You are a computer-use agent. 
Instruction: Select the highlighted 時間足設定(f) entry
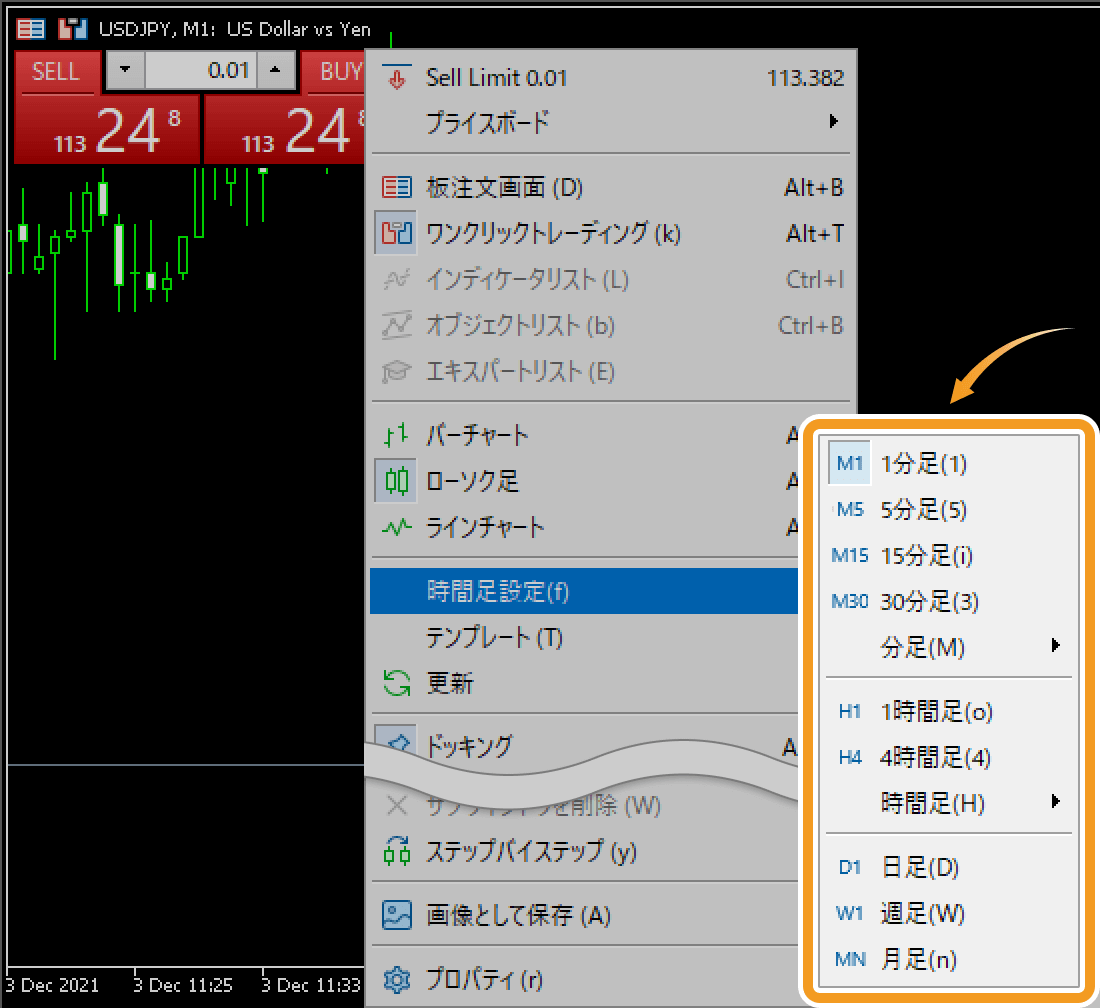(x=584, y=591)
